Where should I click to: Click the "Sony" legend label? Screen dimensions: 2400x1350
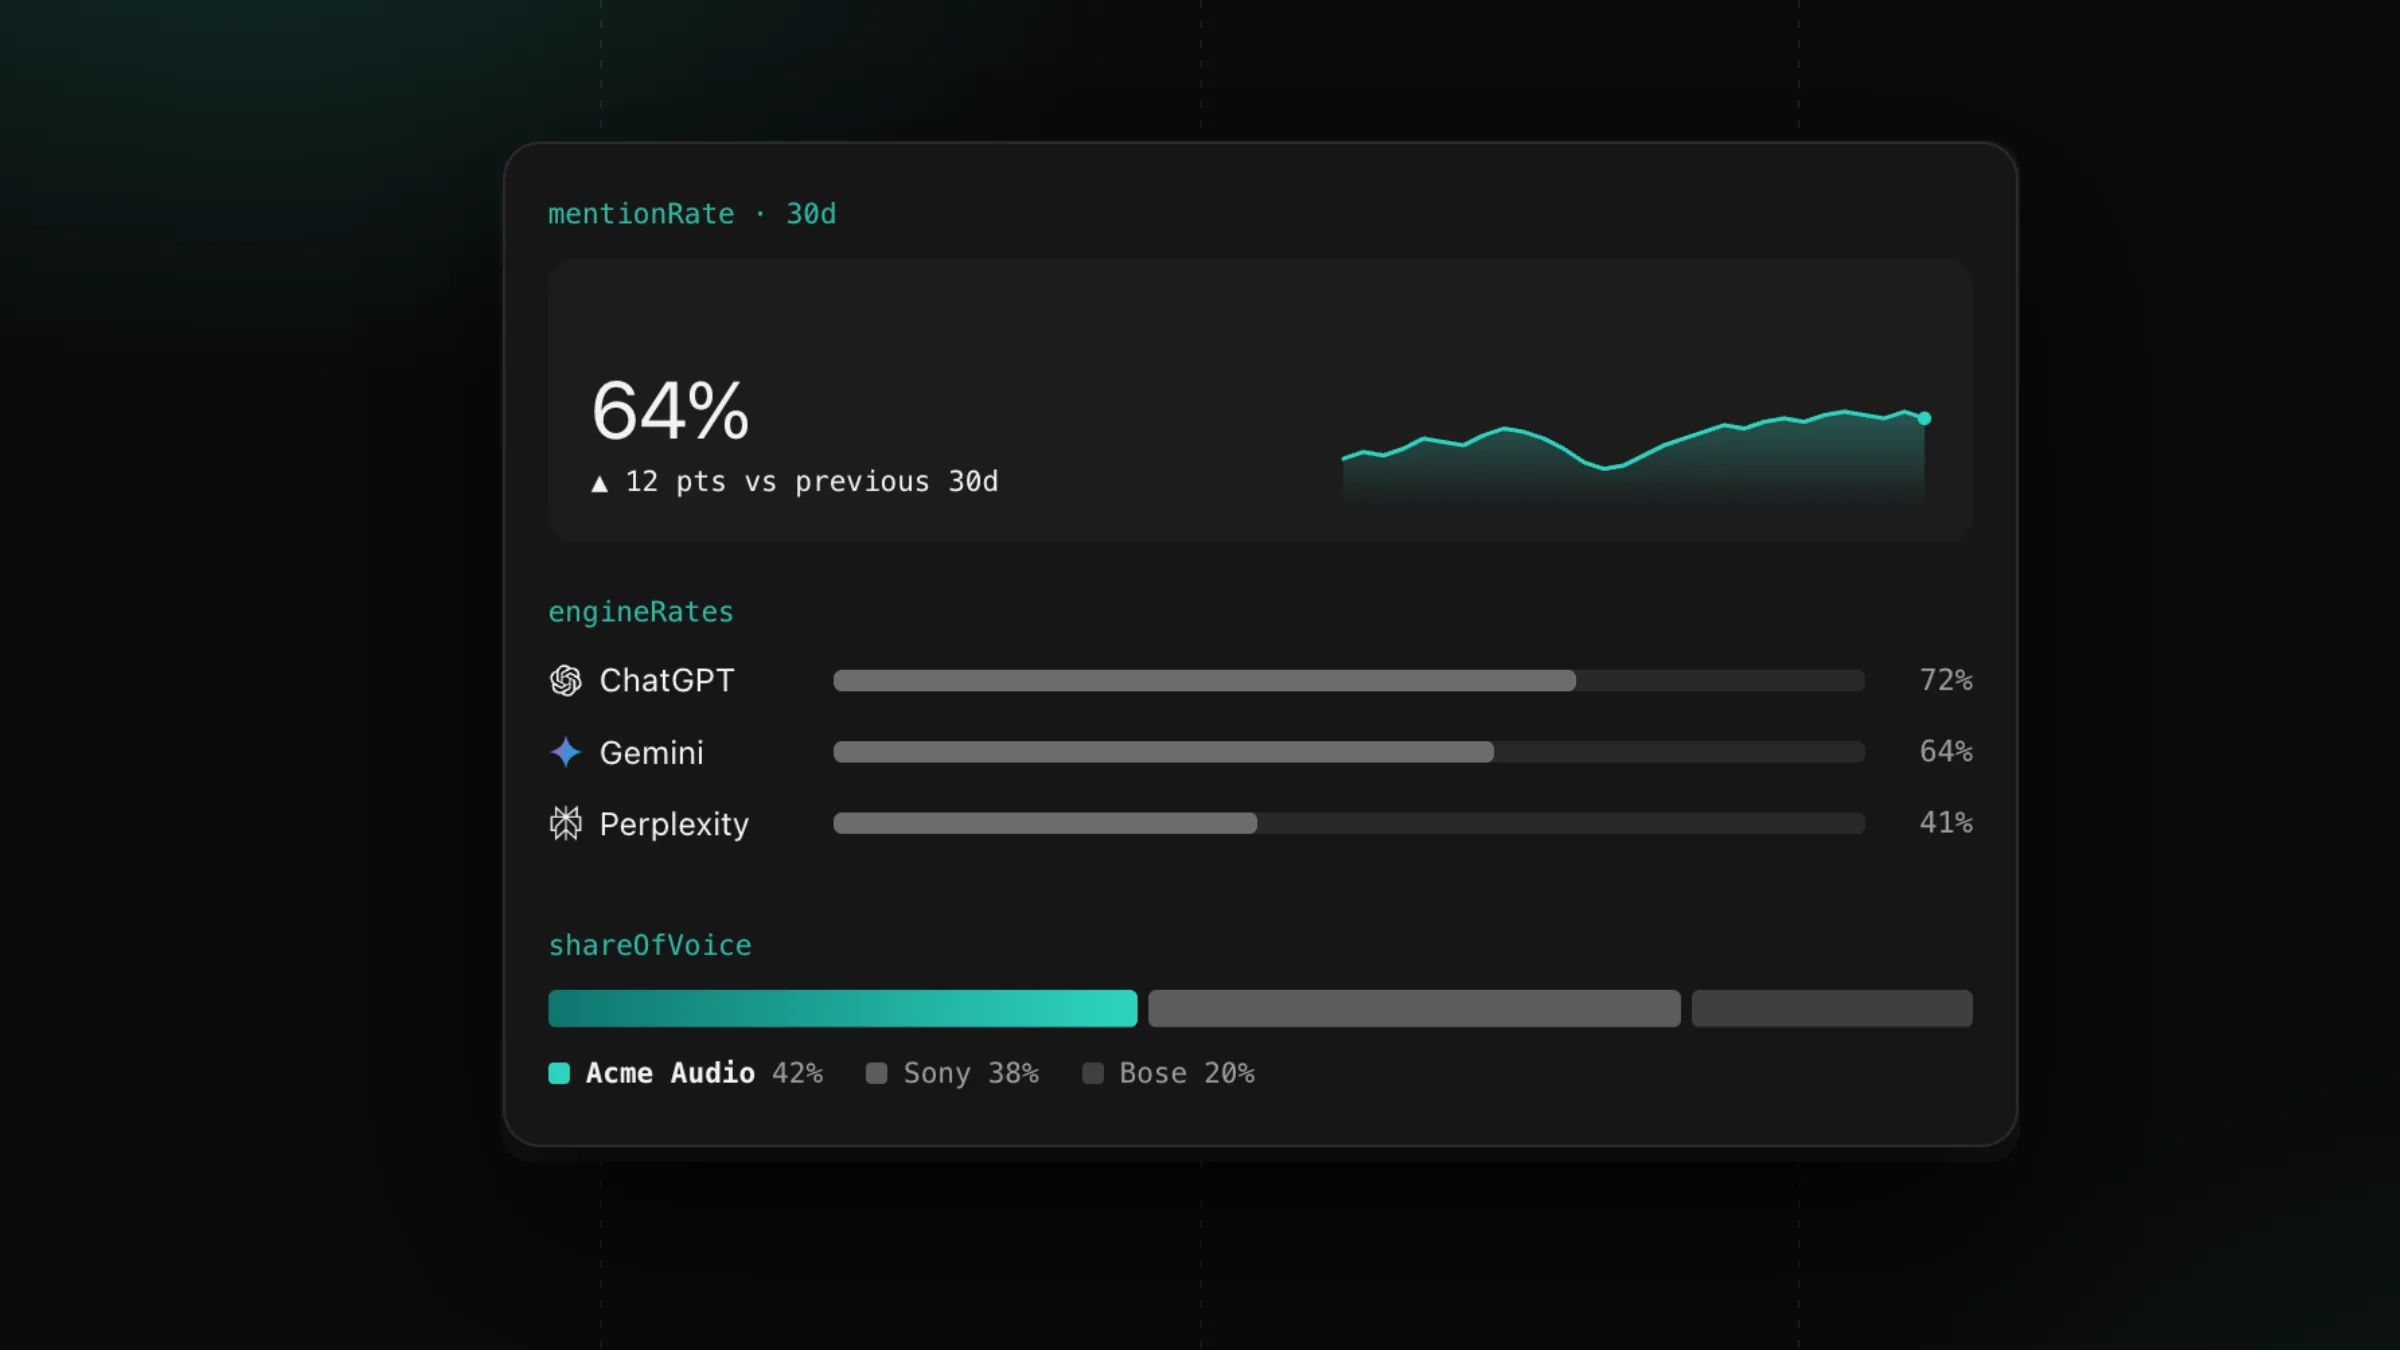point(937,1074)
